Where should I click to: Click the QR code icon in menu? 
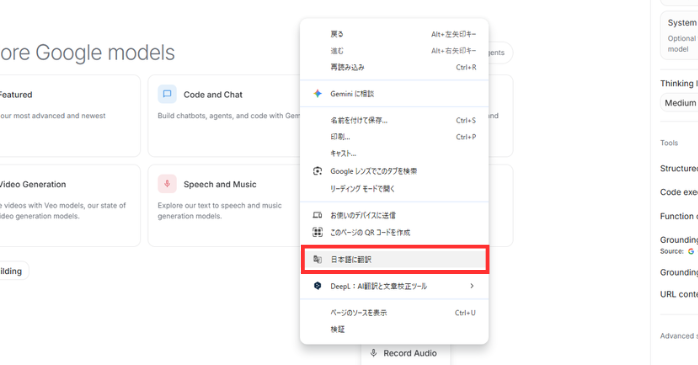pyautogui.click(x=317, y=232)
